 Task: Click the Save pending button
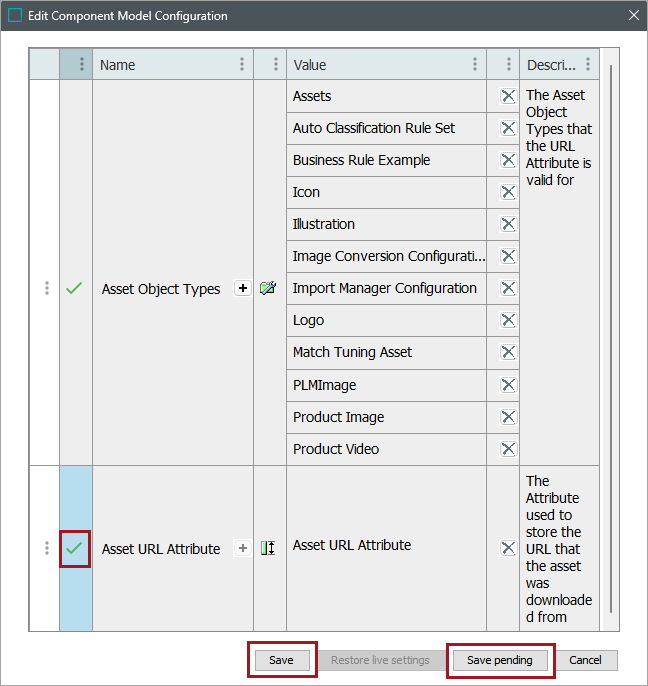coord(500,660)
